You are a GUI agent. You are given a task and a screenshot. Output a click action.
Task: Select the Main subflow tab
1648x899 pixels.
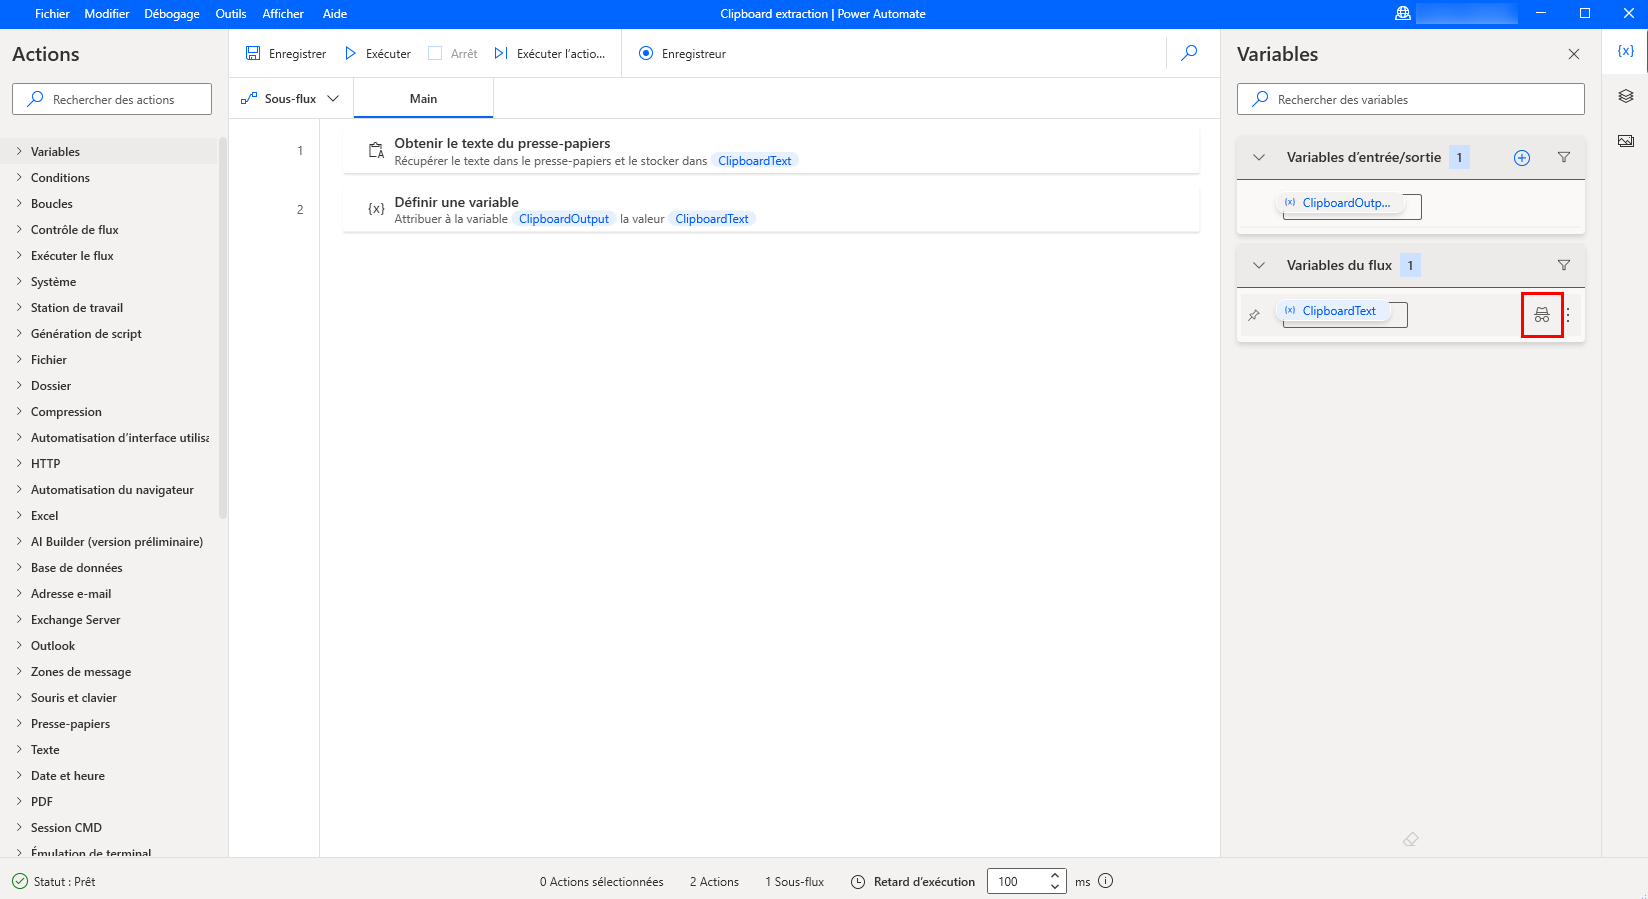coord(423,99)
